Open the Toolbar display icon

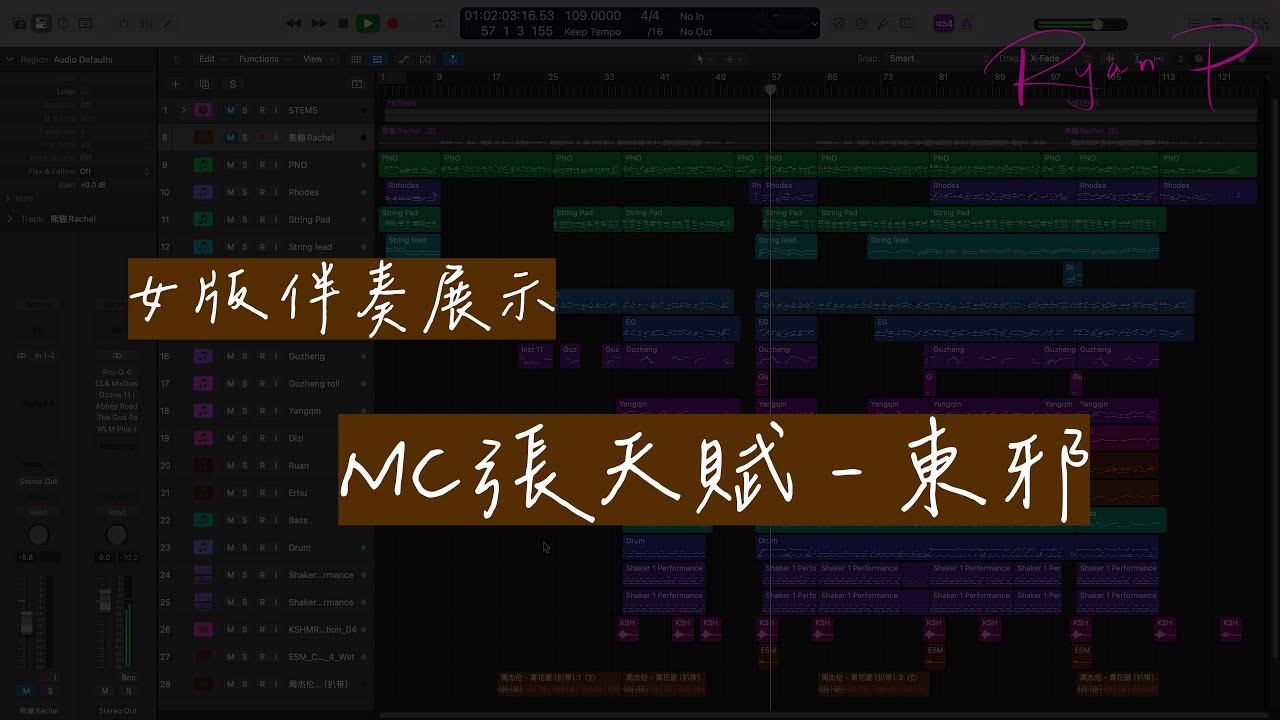point(86,23)
